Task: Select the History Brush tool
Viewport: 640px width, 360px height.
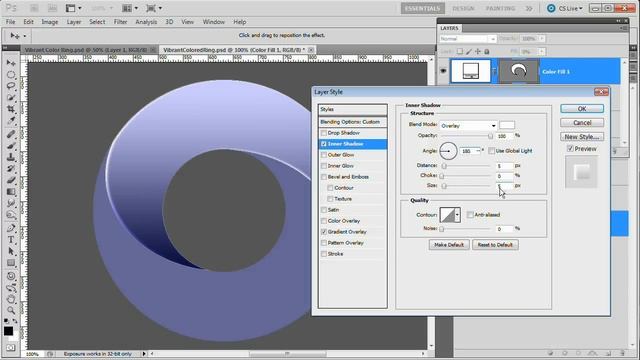Action: point(11,169)
